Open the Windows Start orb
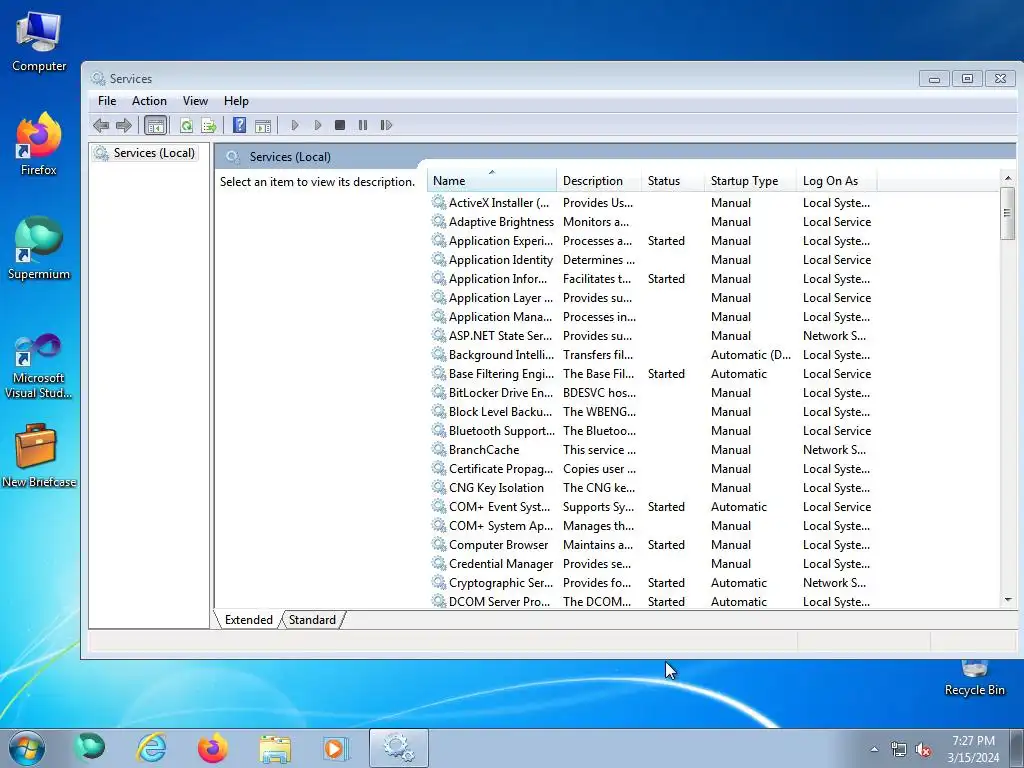 coord(27,748)
